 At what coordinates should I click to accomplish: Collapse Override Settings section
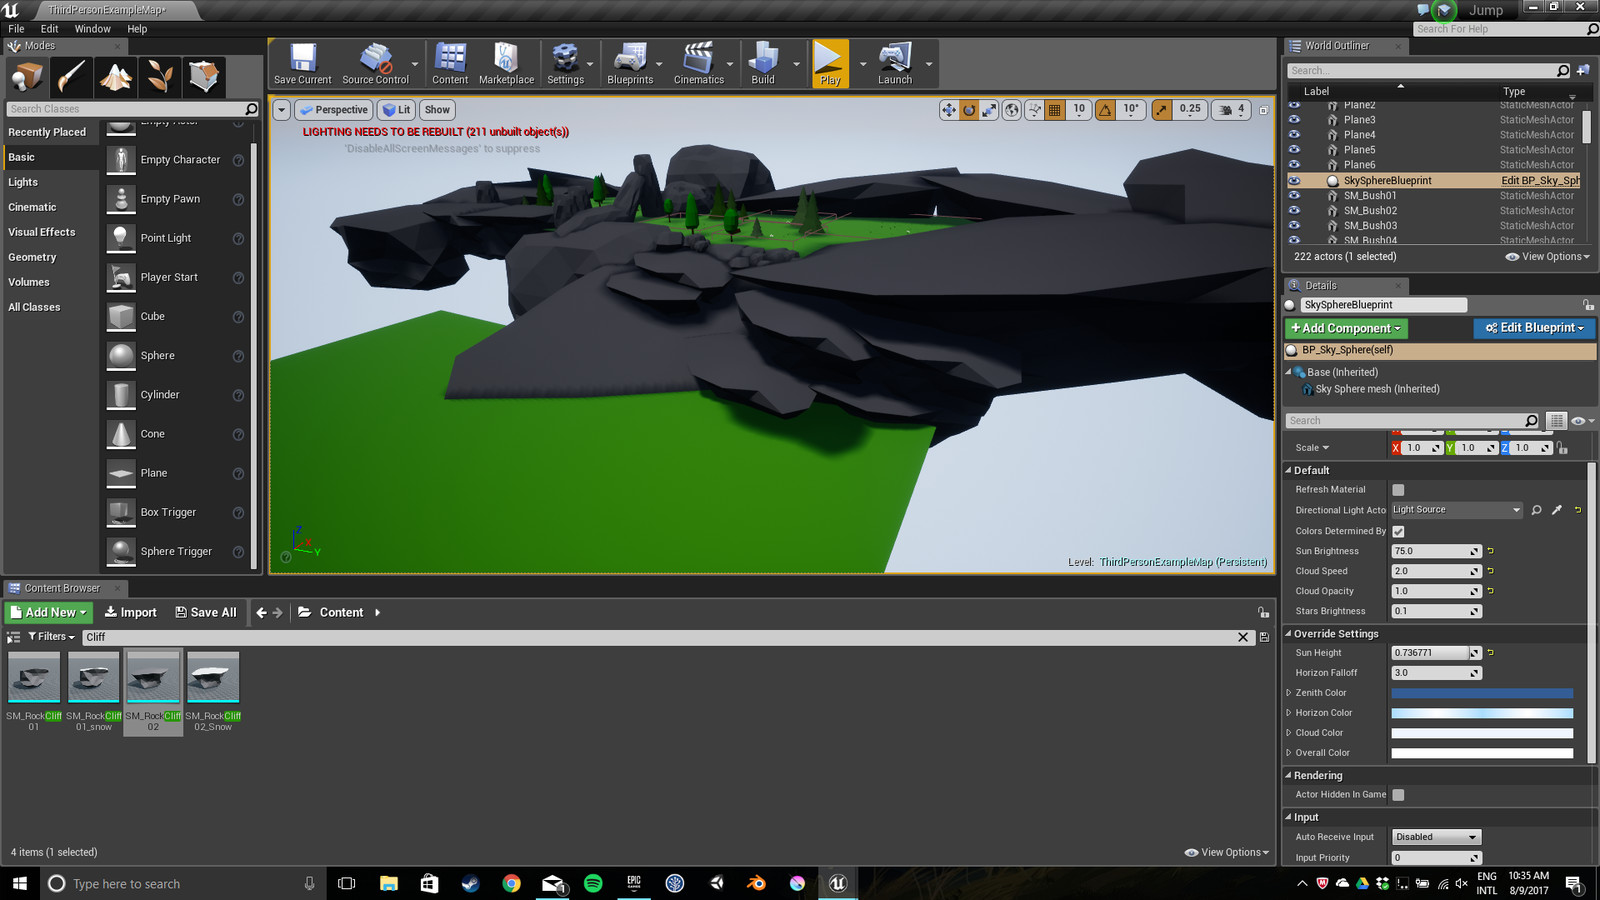(x=1289, y=634)
